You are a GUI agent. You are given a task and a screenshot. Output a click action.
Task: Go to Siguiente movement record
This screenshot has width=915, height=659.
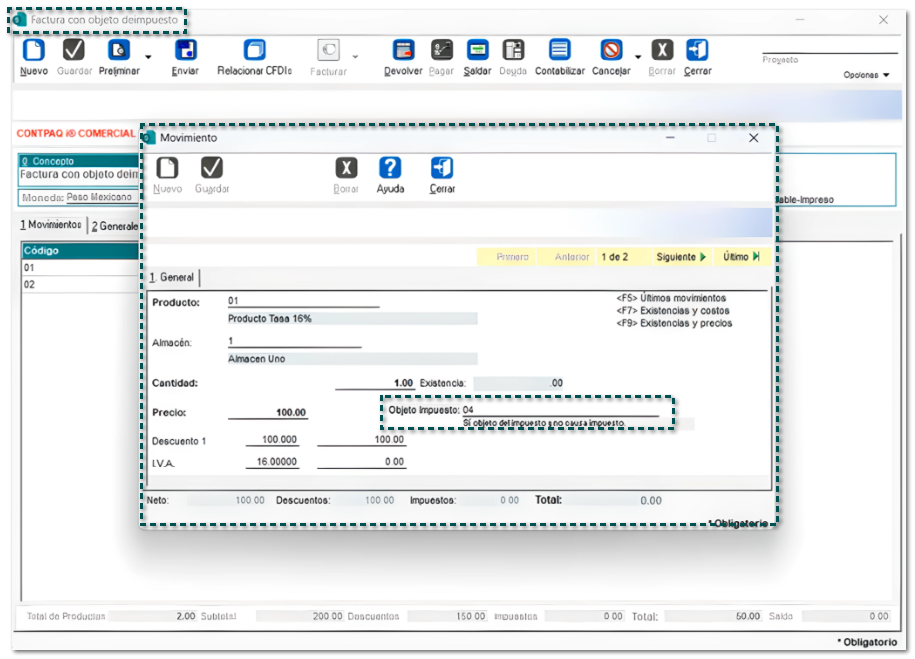tap(681, 257)
